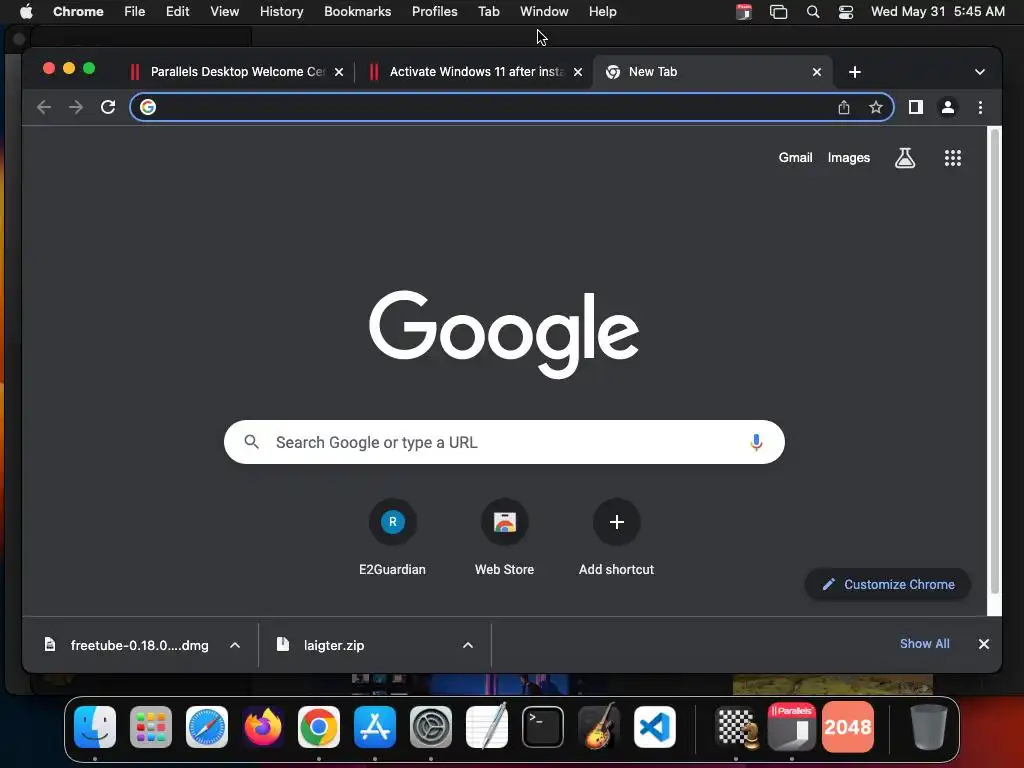Open TextEdit from the Dock

(487, 727)
